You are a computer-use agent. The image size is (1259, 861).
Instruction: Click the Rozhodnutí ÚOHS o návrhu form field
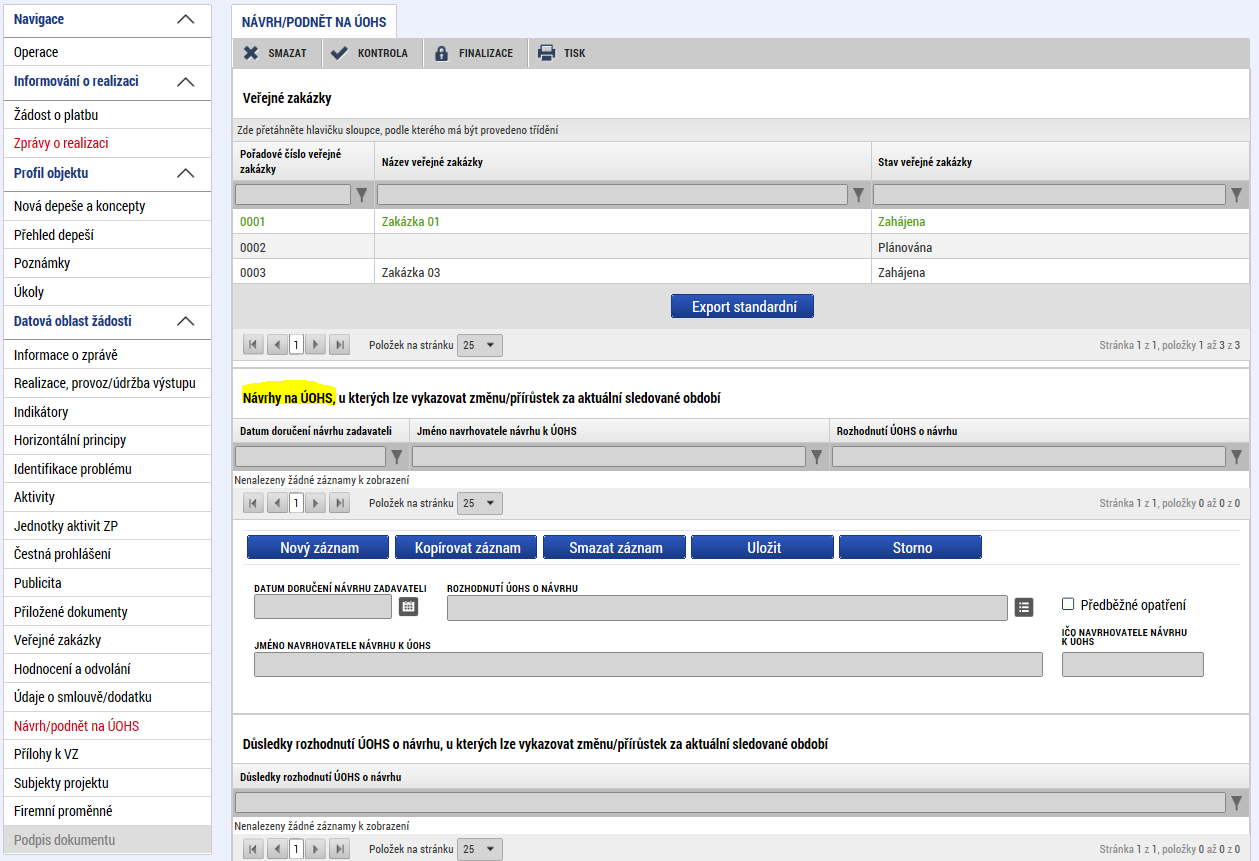[727, 607]
